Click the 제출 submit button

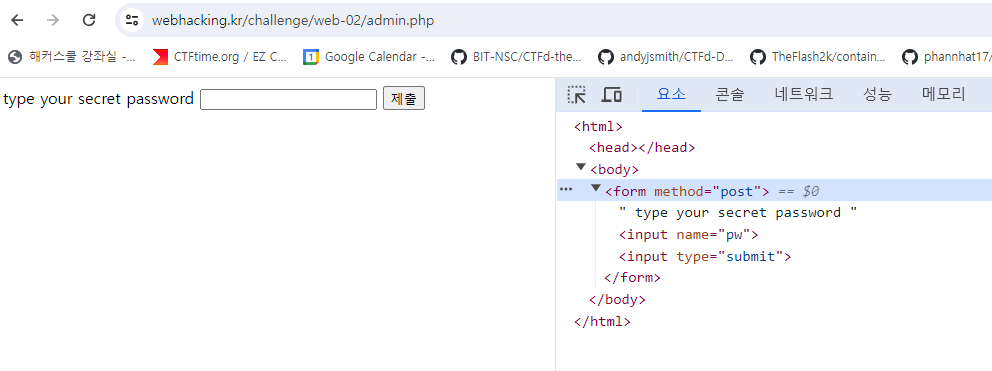point(404,99)
